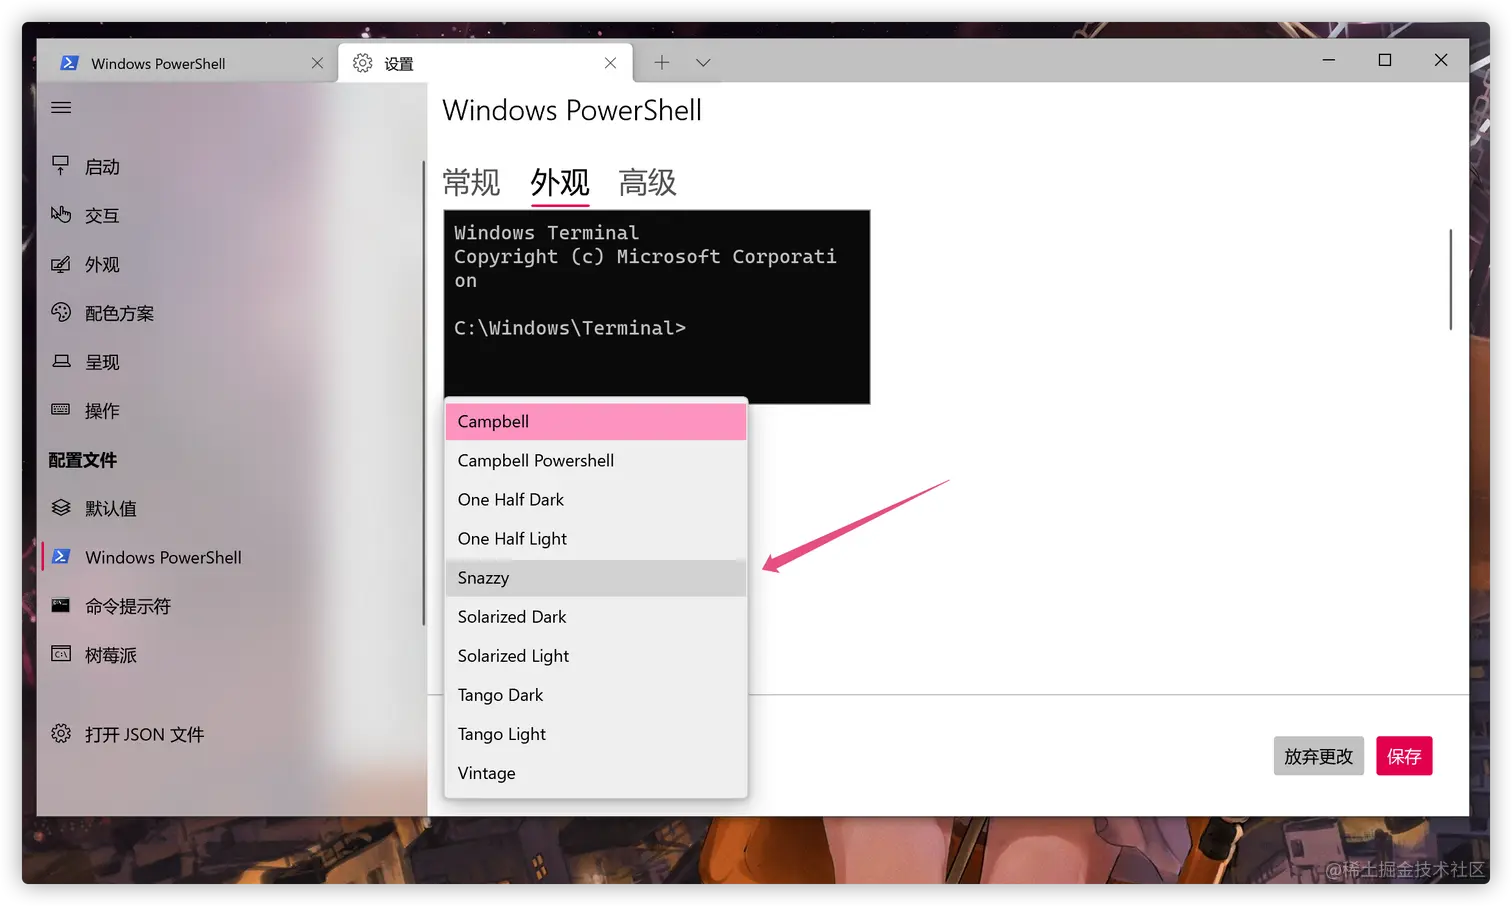
Task: Click 放弃更改 discard changes button
Action: pyautogui.click(x=1318, y=756)
